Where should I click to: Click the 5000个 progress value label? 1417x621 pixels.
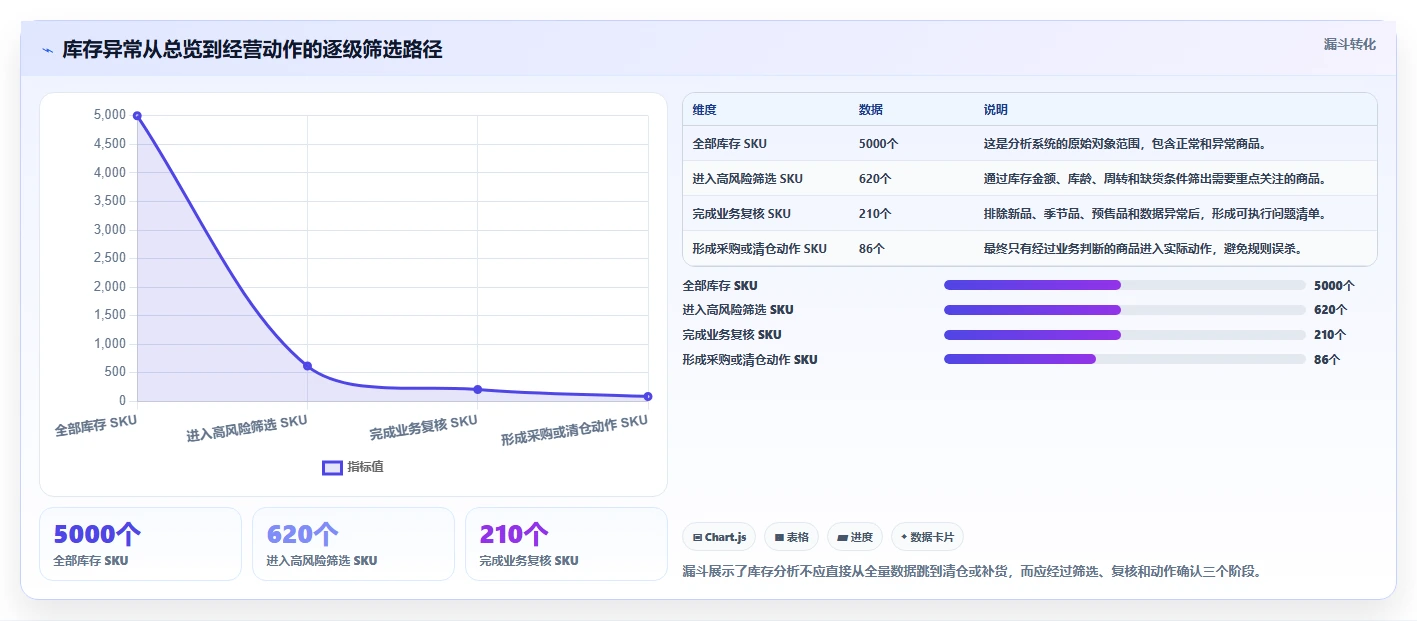point(1334,285)
